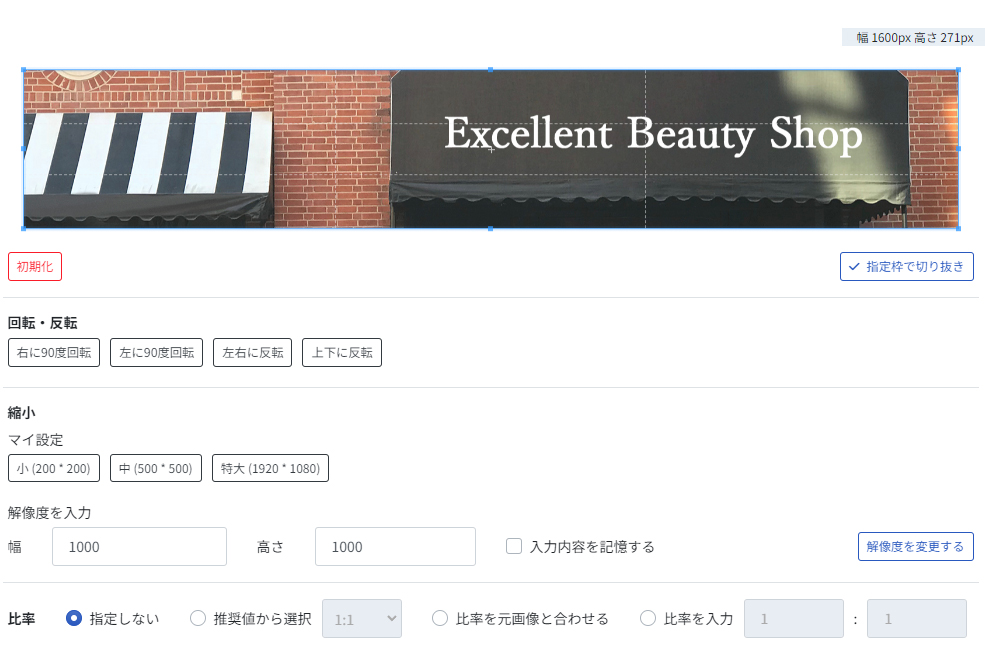Apply crop with 指定枠で切り抜き button

click(x=906, y=266)
